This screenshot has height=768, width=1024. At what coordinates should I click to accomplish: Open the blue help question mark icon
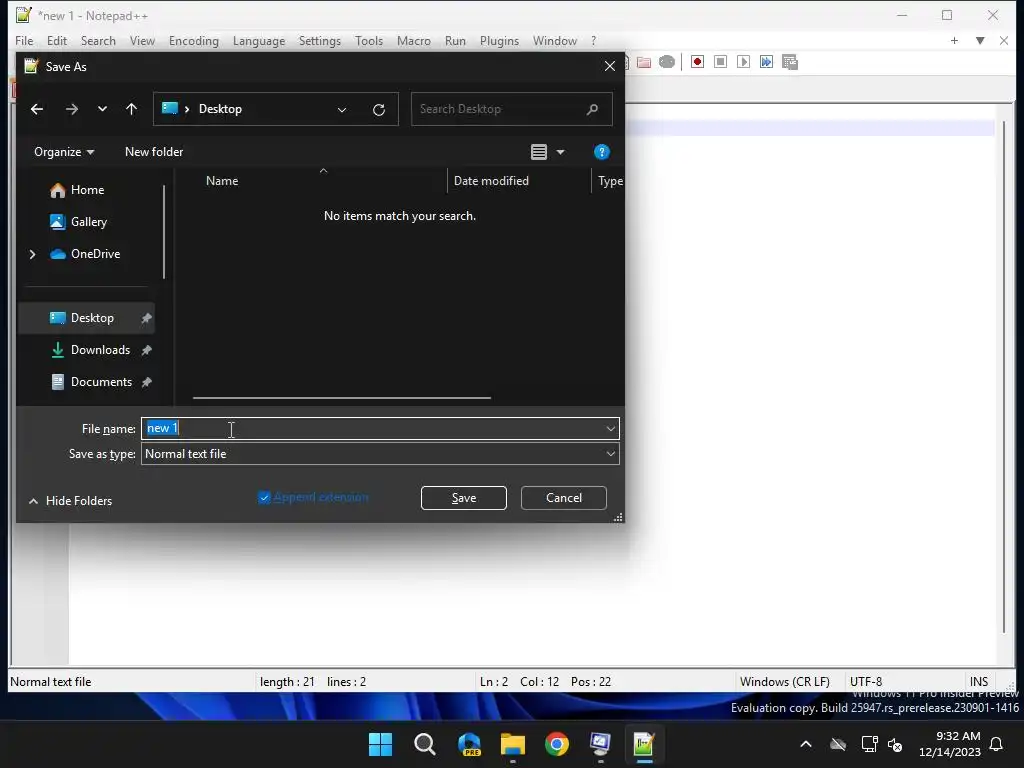coord(601,152)
